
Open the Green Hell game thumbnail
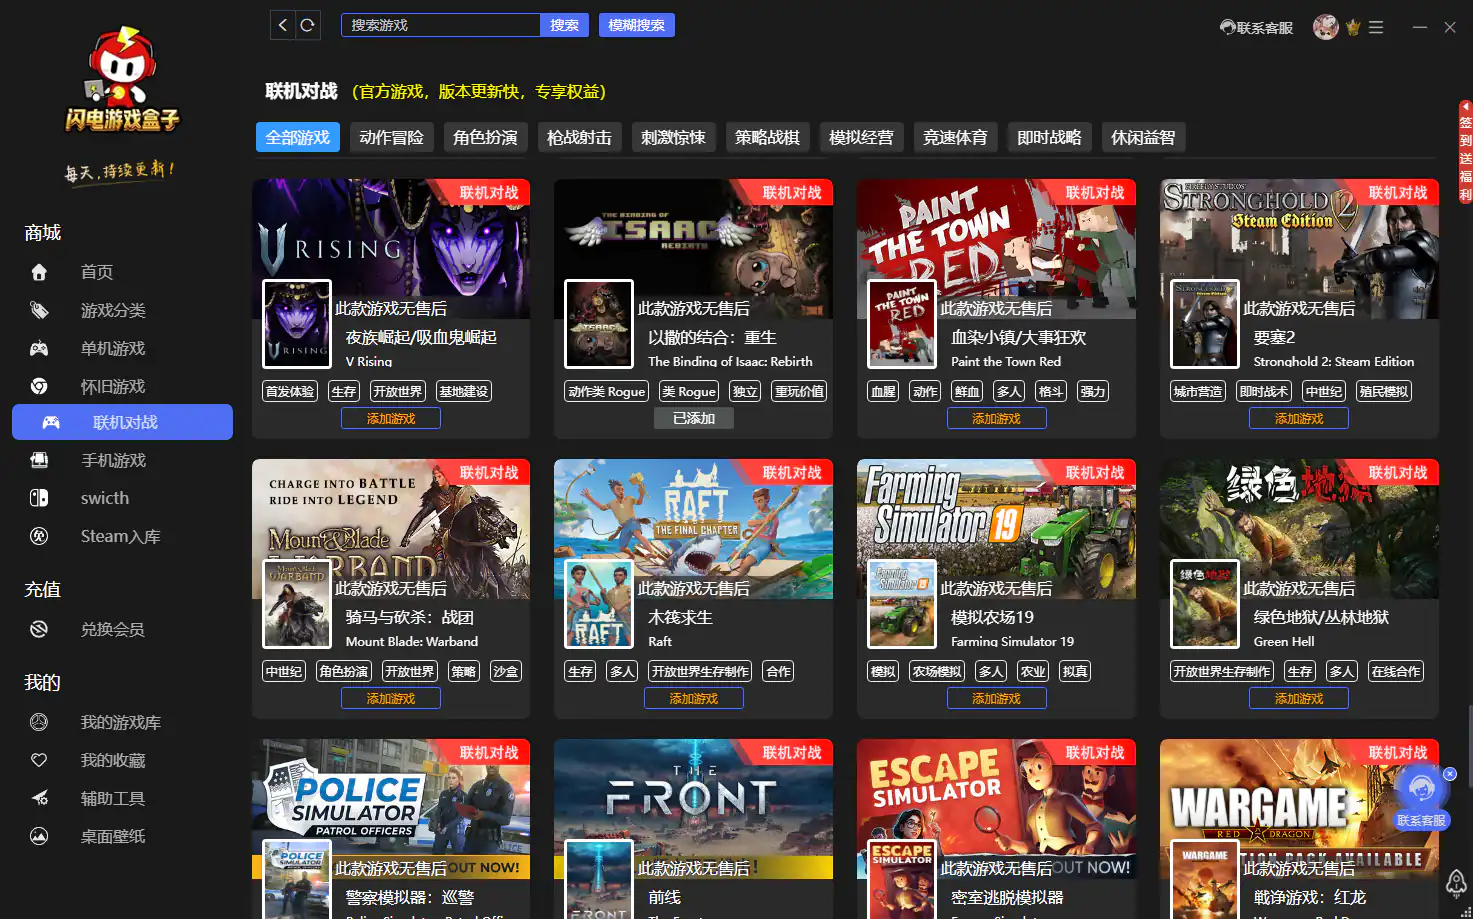(x=1205, y=604)
